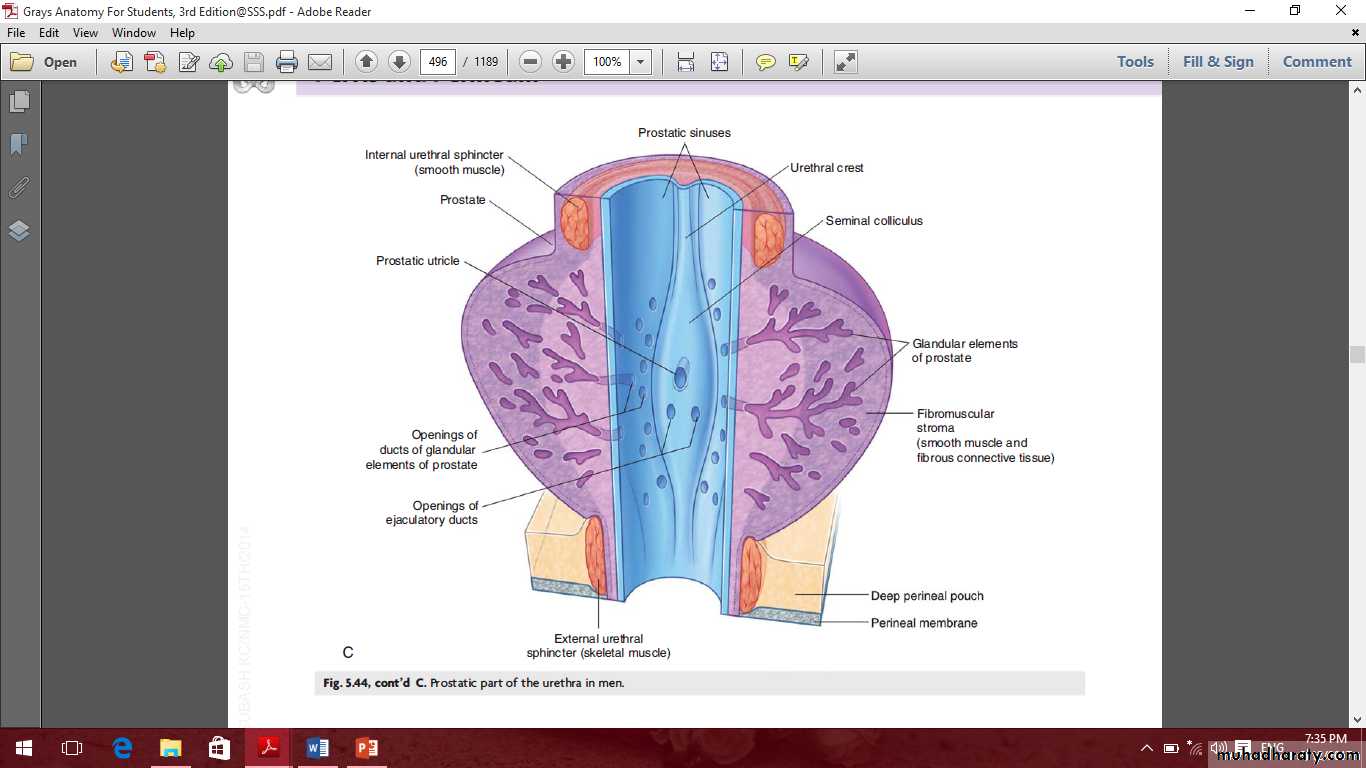
Task: Switch to read mode with arrows icon
Action: click(x=846, y=62)
